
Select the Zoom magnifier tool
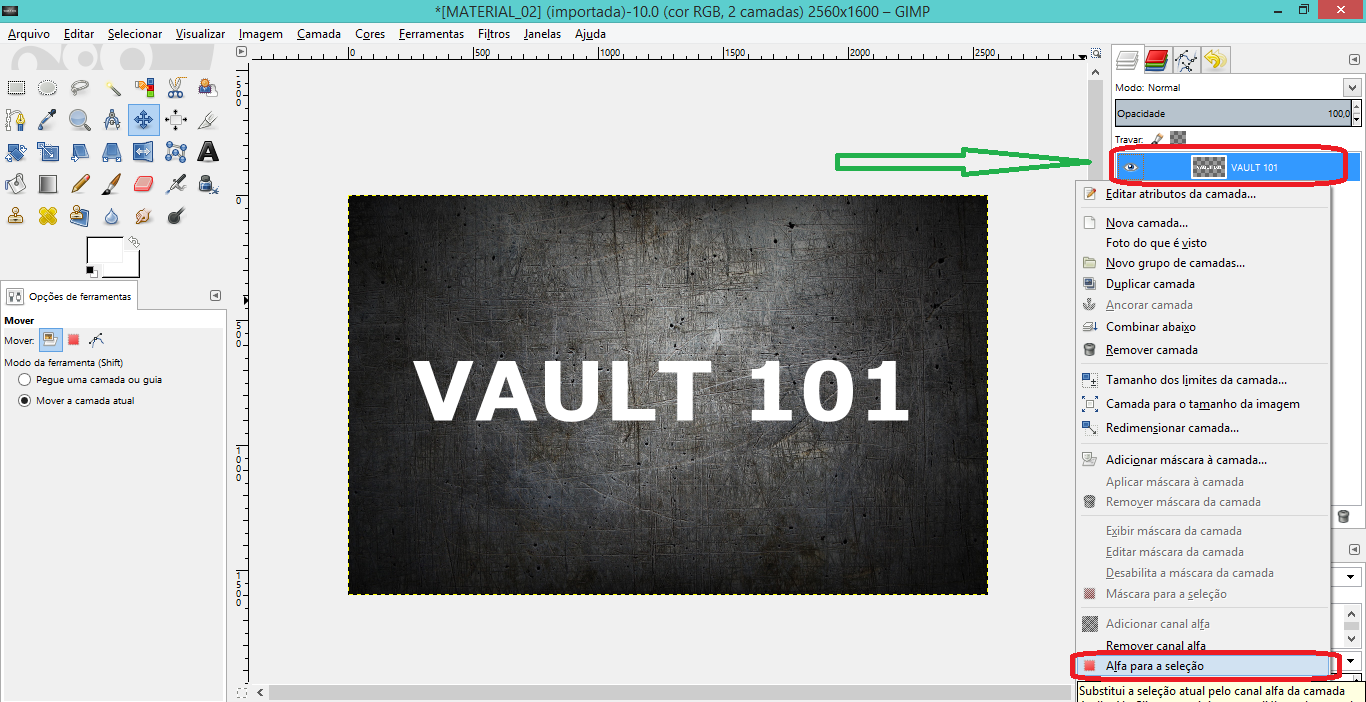pyautogui.click(x=80, y=120)
